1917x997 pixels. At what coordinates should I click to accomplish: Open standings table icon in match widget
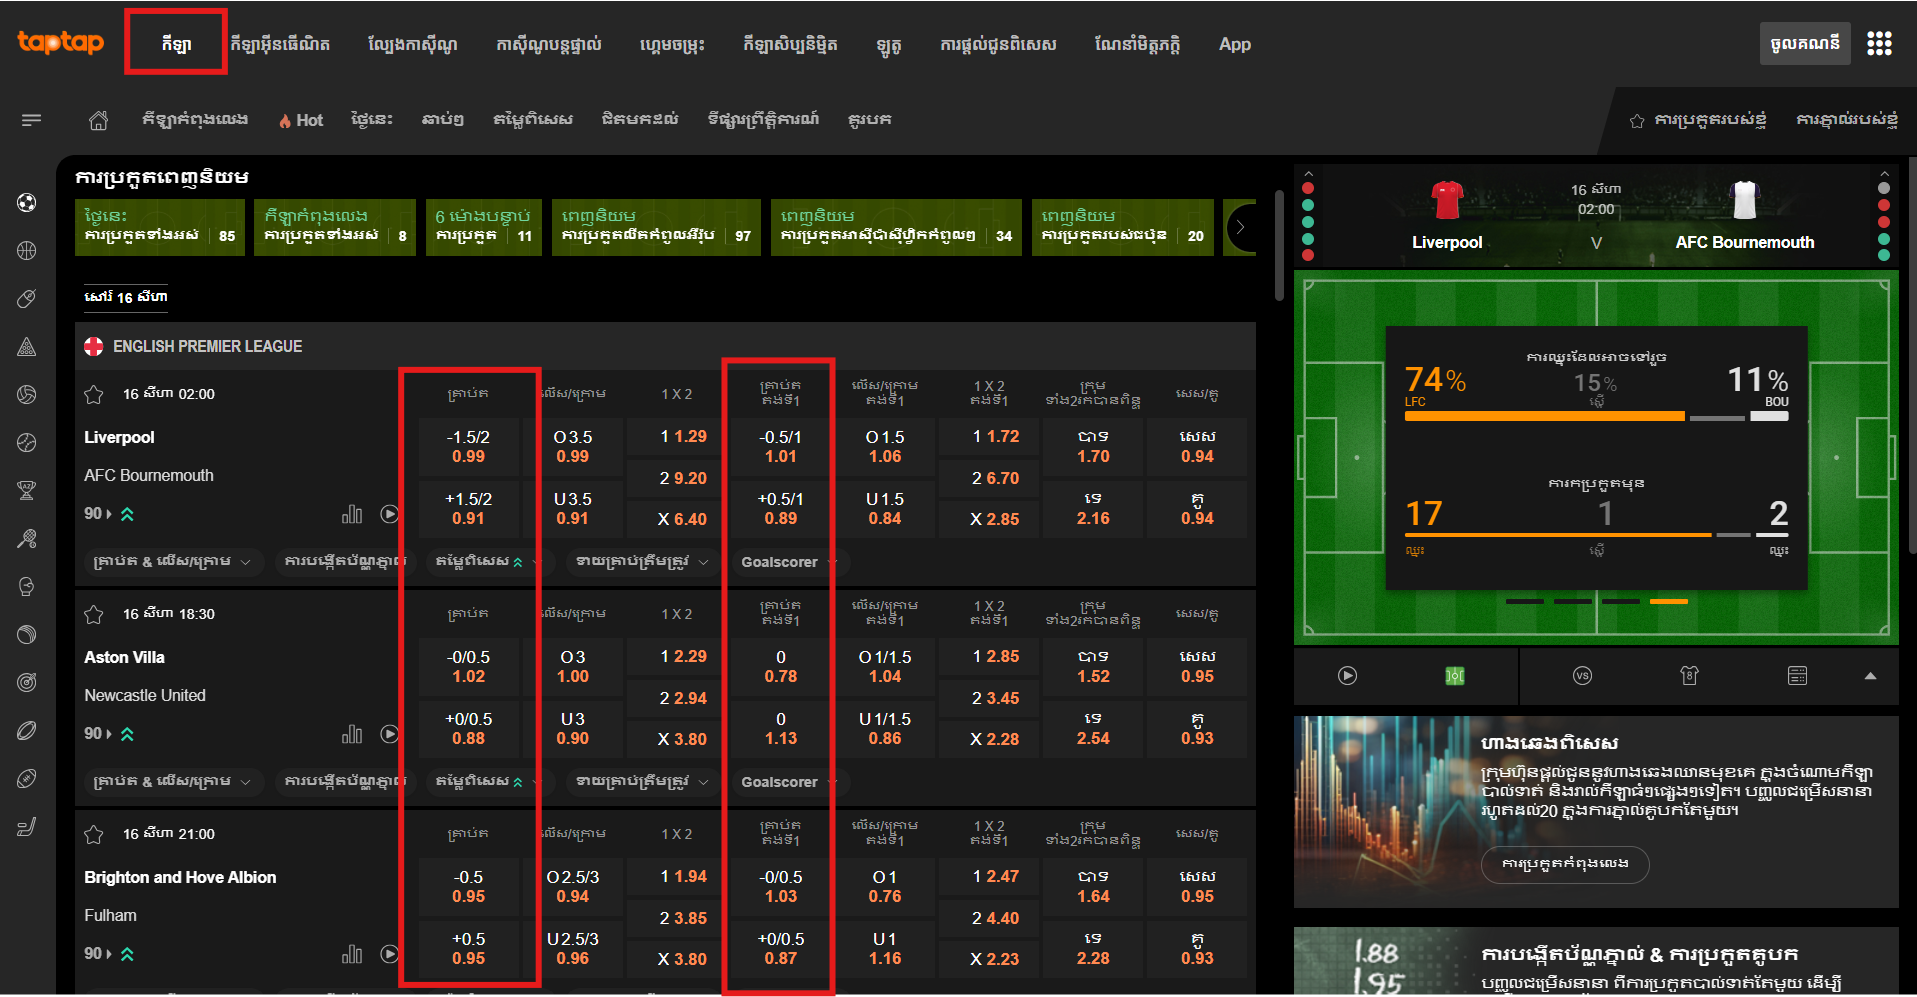1797,676
